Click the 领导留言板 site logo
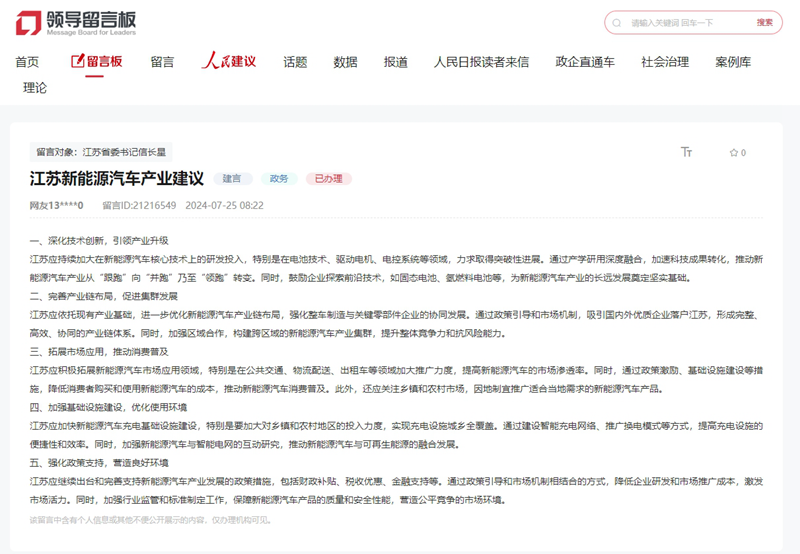 click(x=76, y=23)
